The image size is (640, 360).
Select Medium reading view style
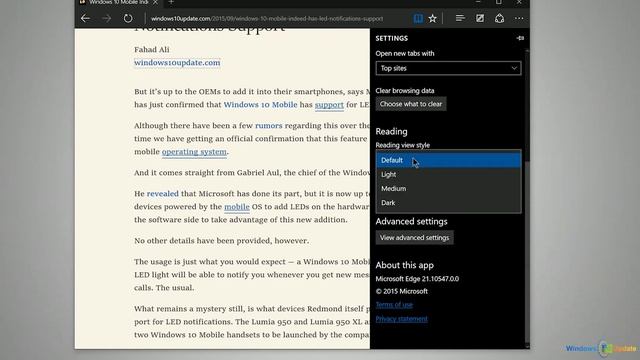[x=448, y=189]
